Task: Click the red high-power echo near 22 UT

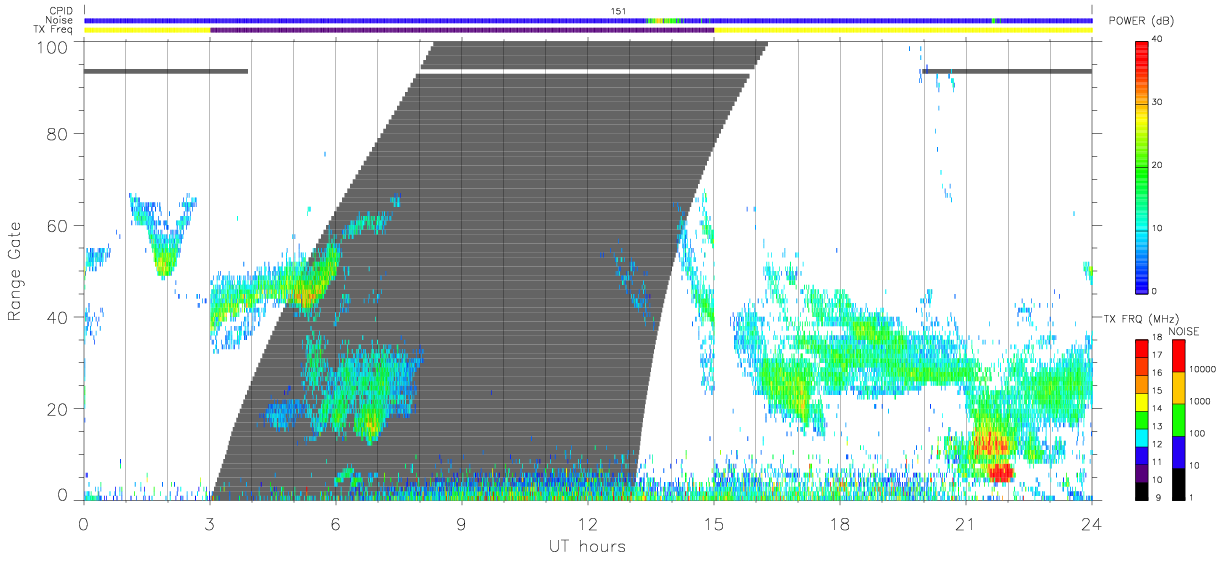Action: click(1000, 472)
